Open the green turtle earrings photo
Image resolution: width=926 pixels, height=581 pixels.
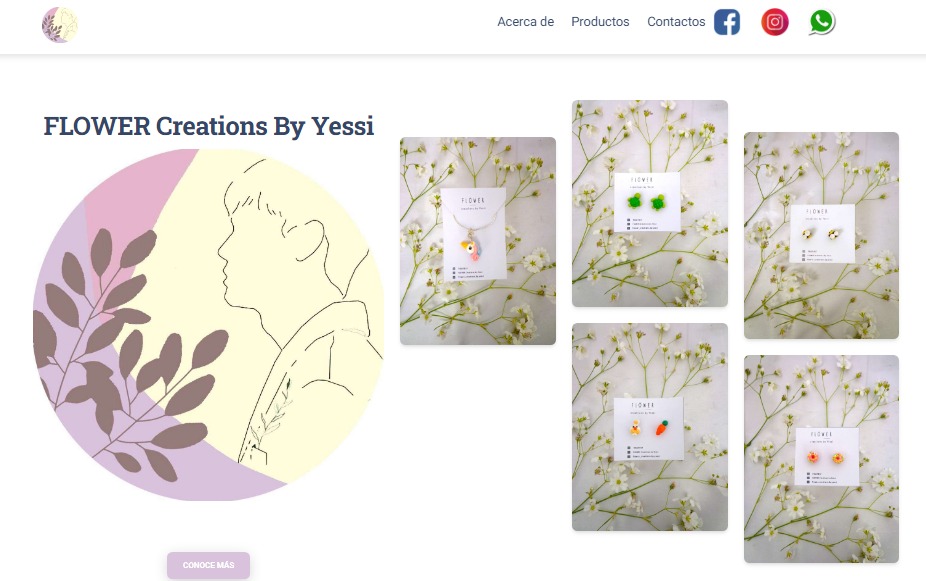pos(650,204)
